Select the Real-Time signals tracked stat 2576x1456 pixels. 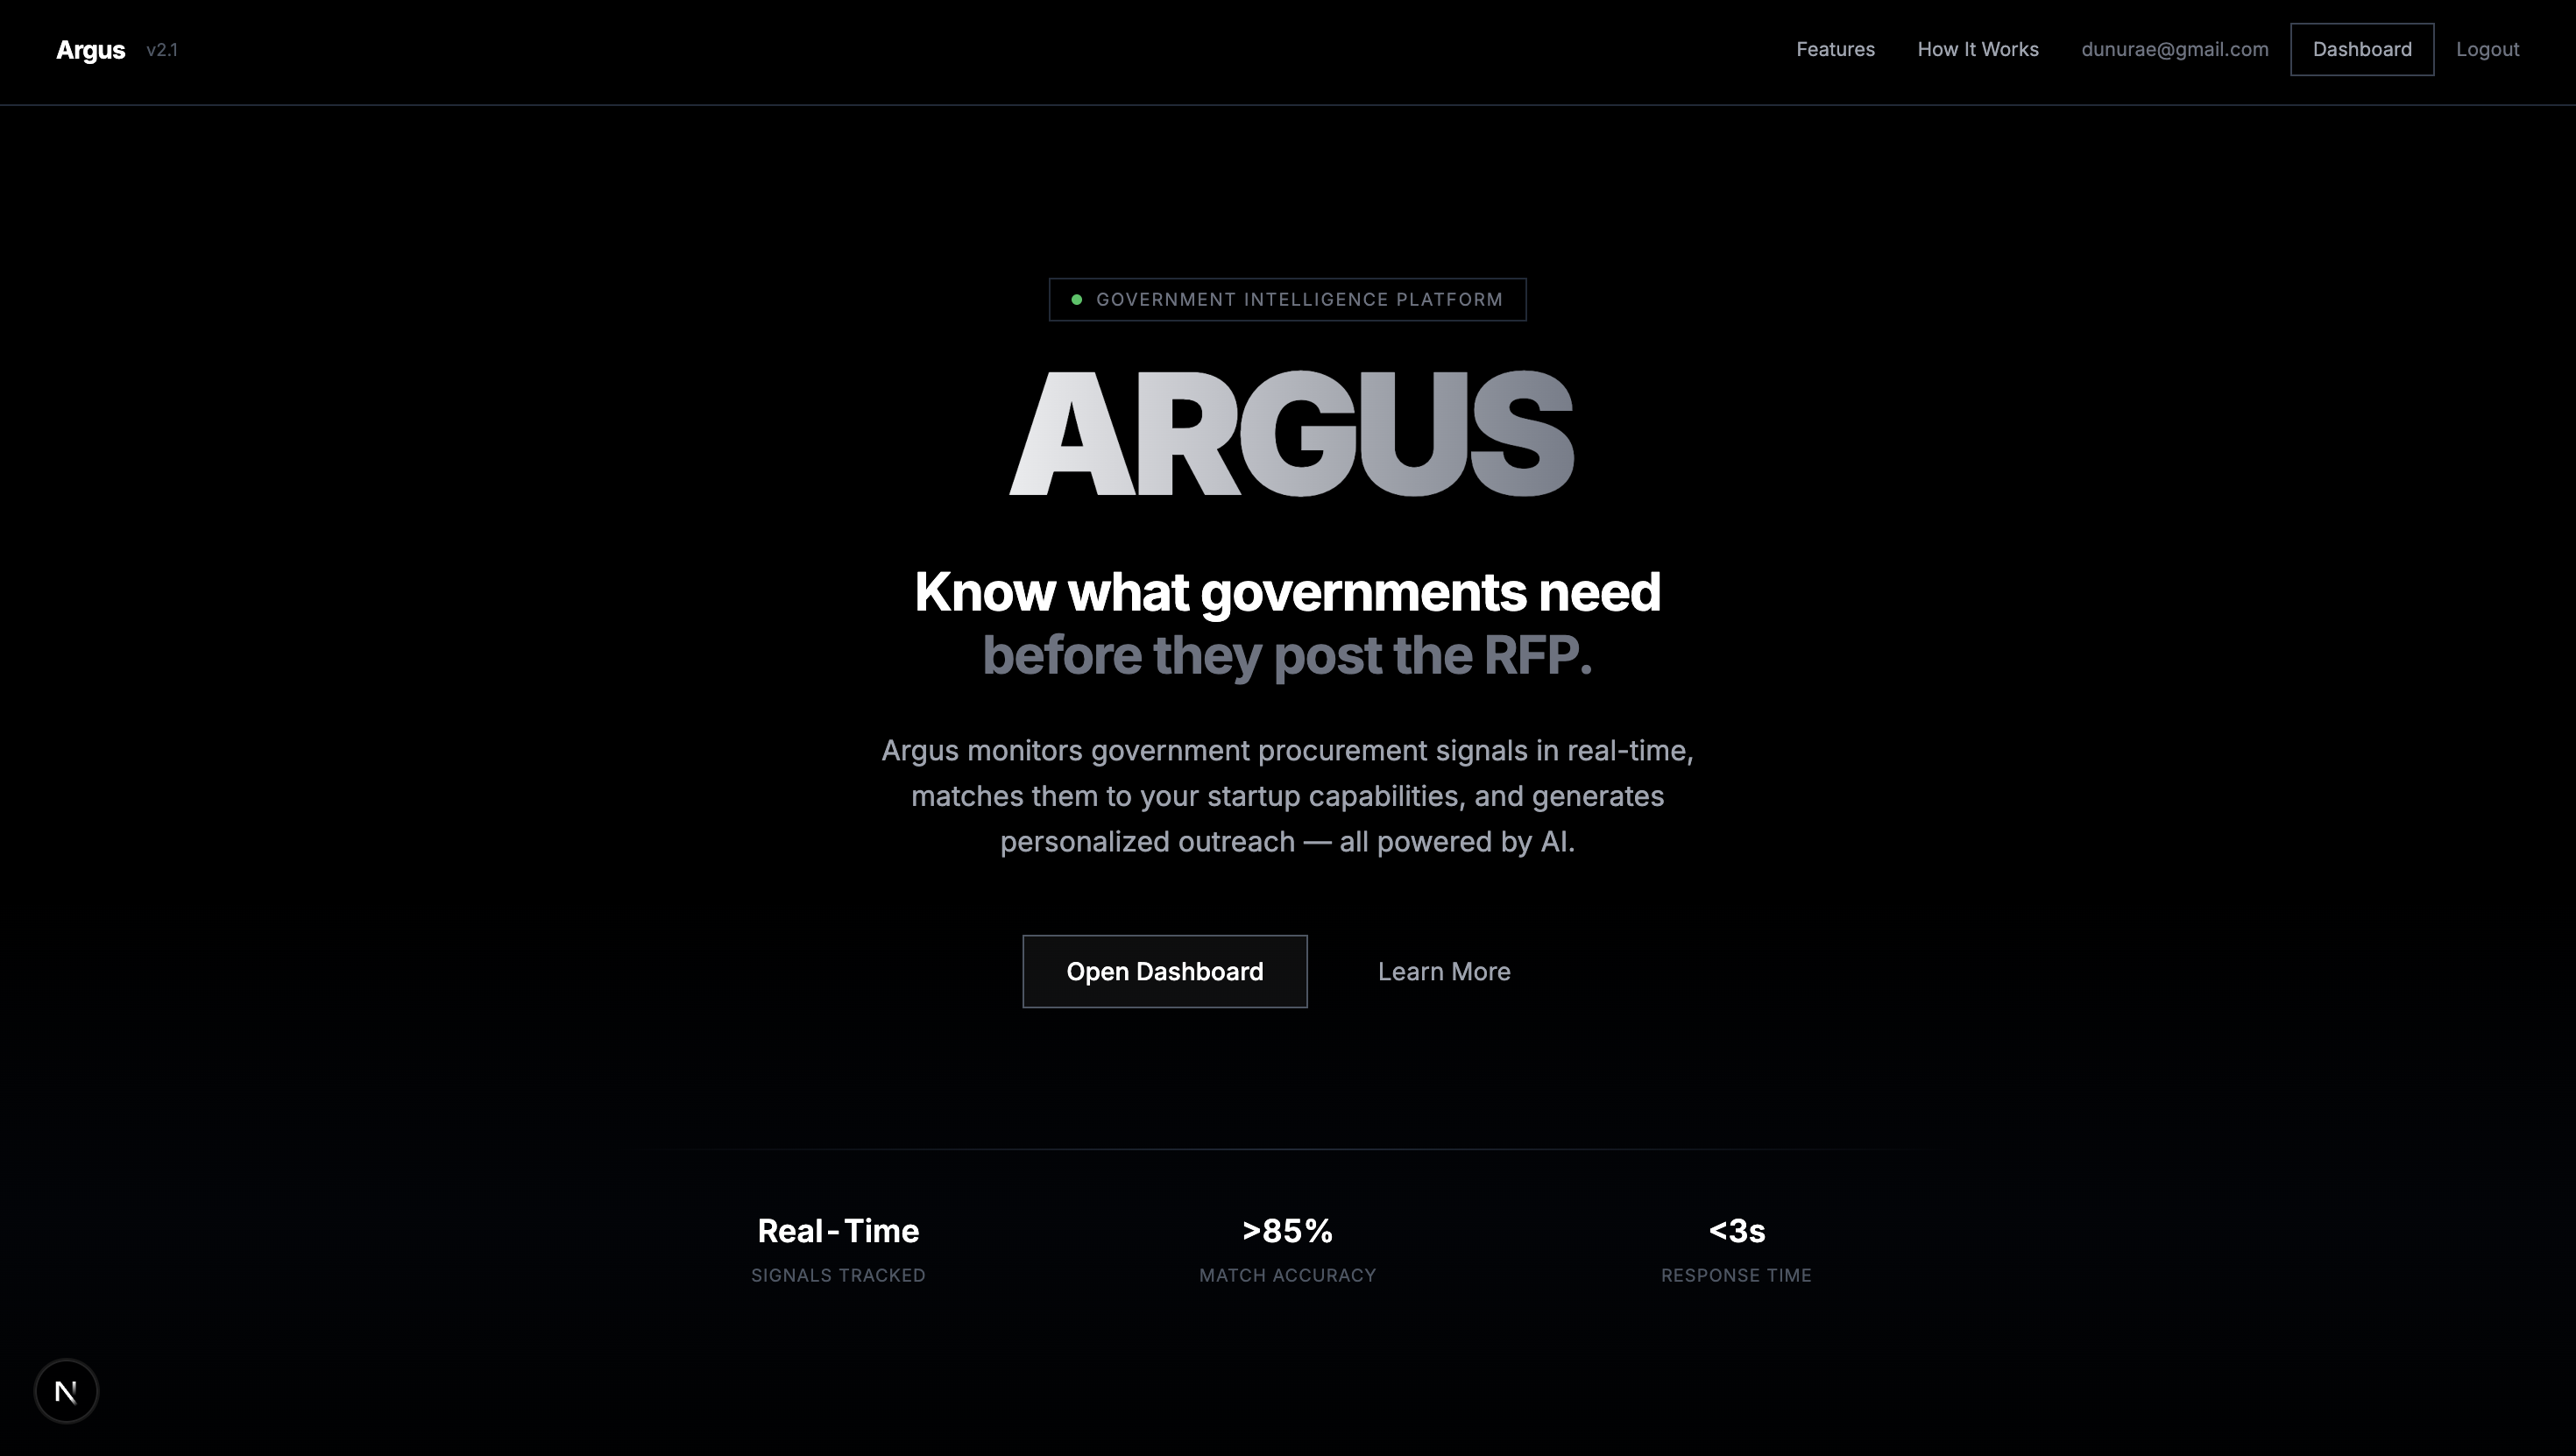(838, 1231)
